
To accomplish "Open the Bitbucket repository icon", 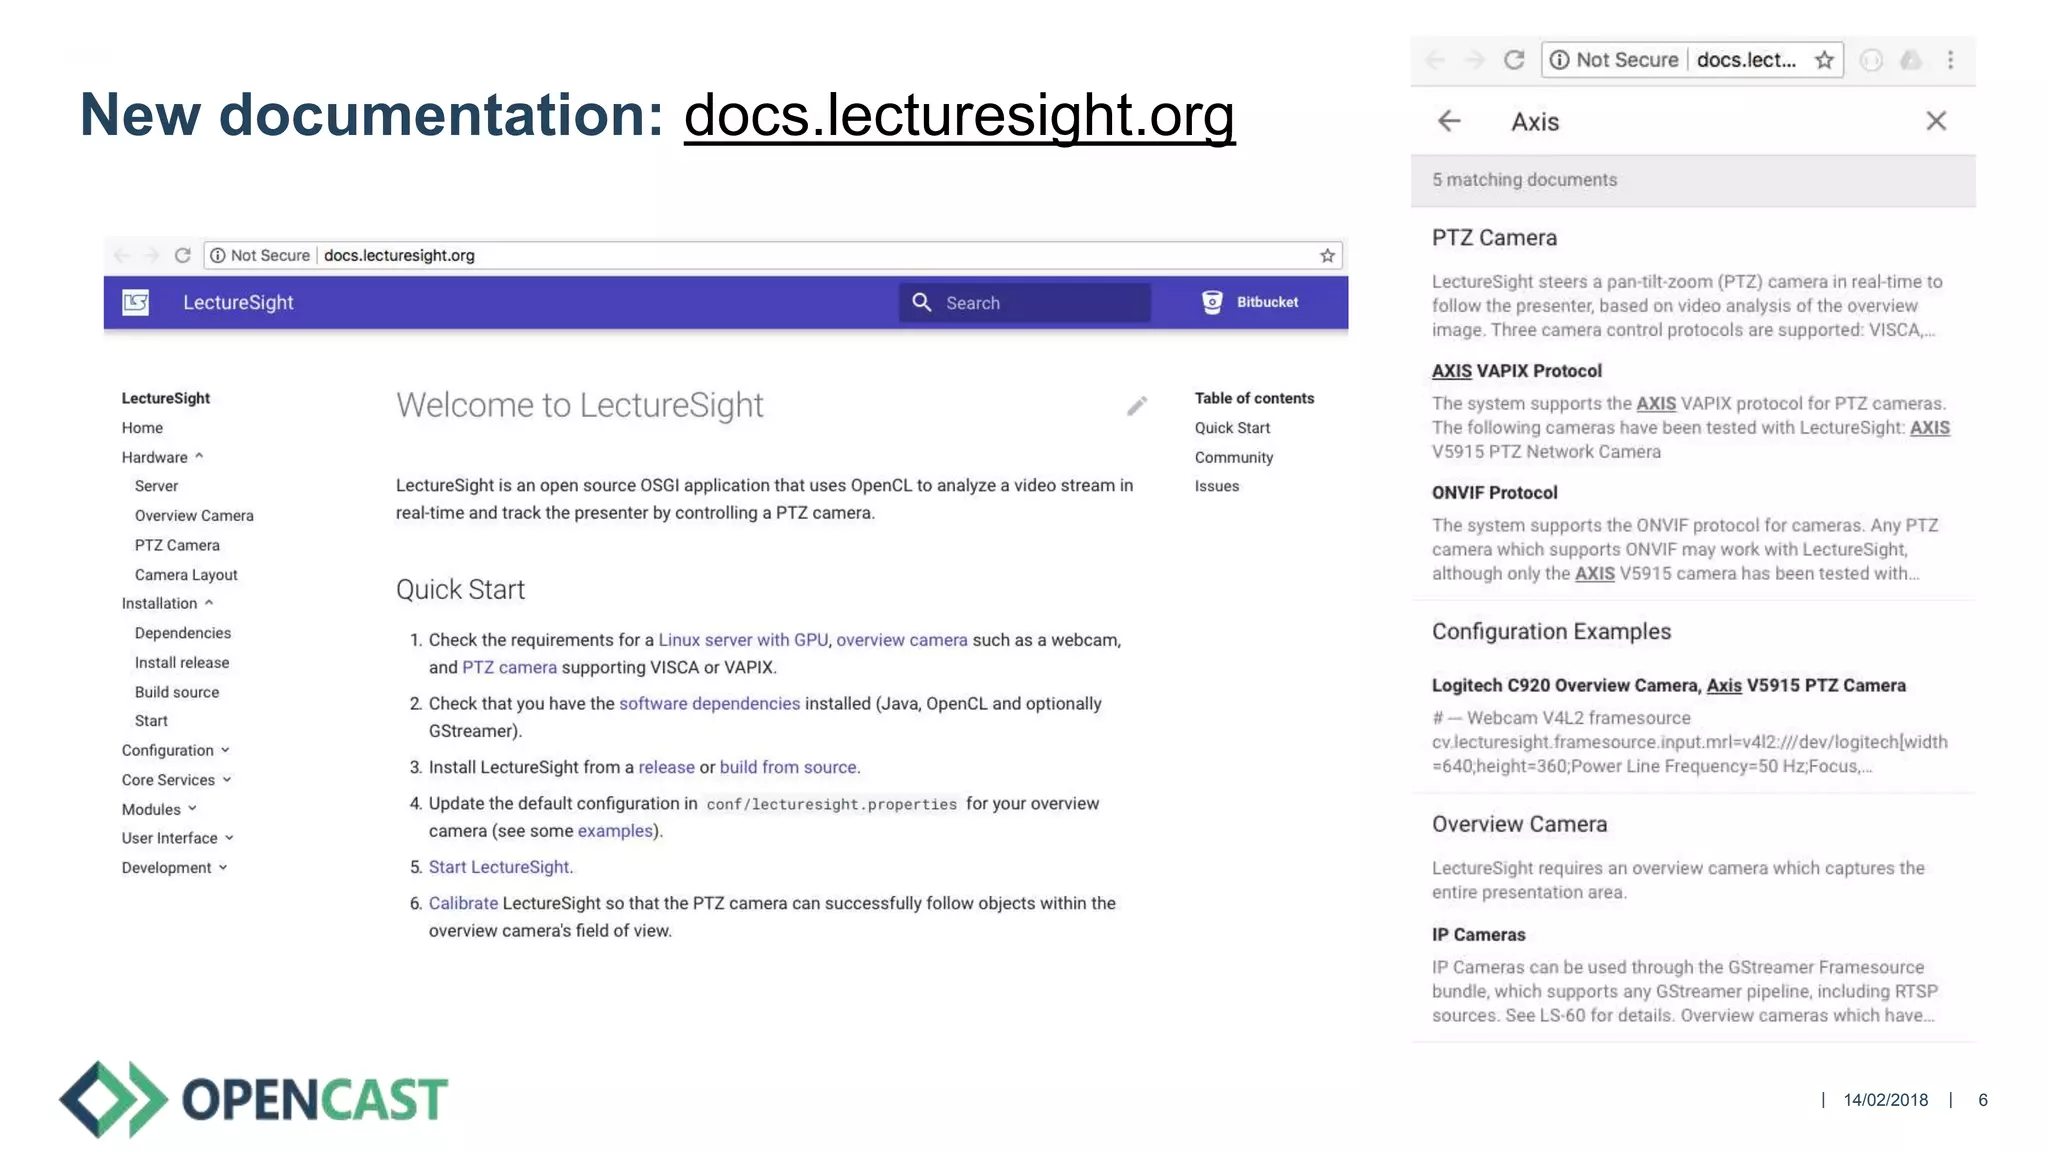I will pyautogui.click(x=1212, y=302).
